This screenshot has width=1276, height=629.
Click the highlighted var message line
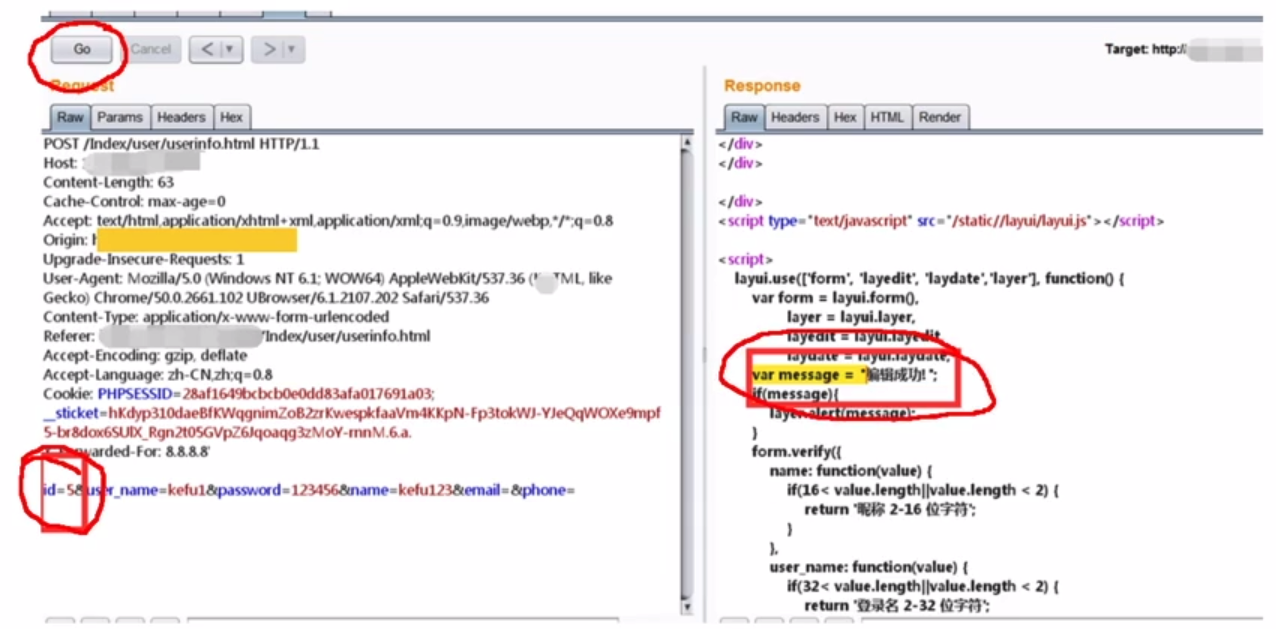[x=845, y=375]
